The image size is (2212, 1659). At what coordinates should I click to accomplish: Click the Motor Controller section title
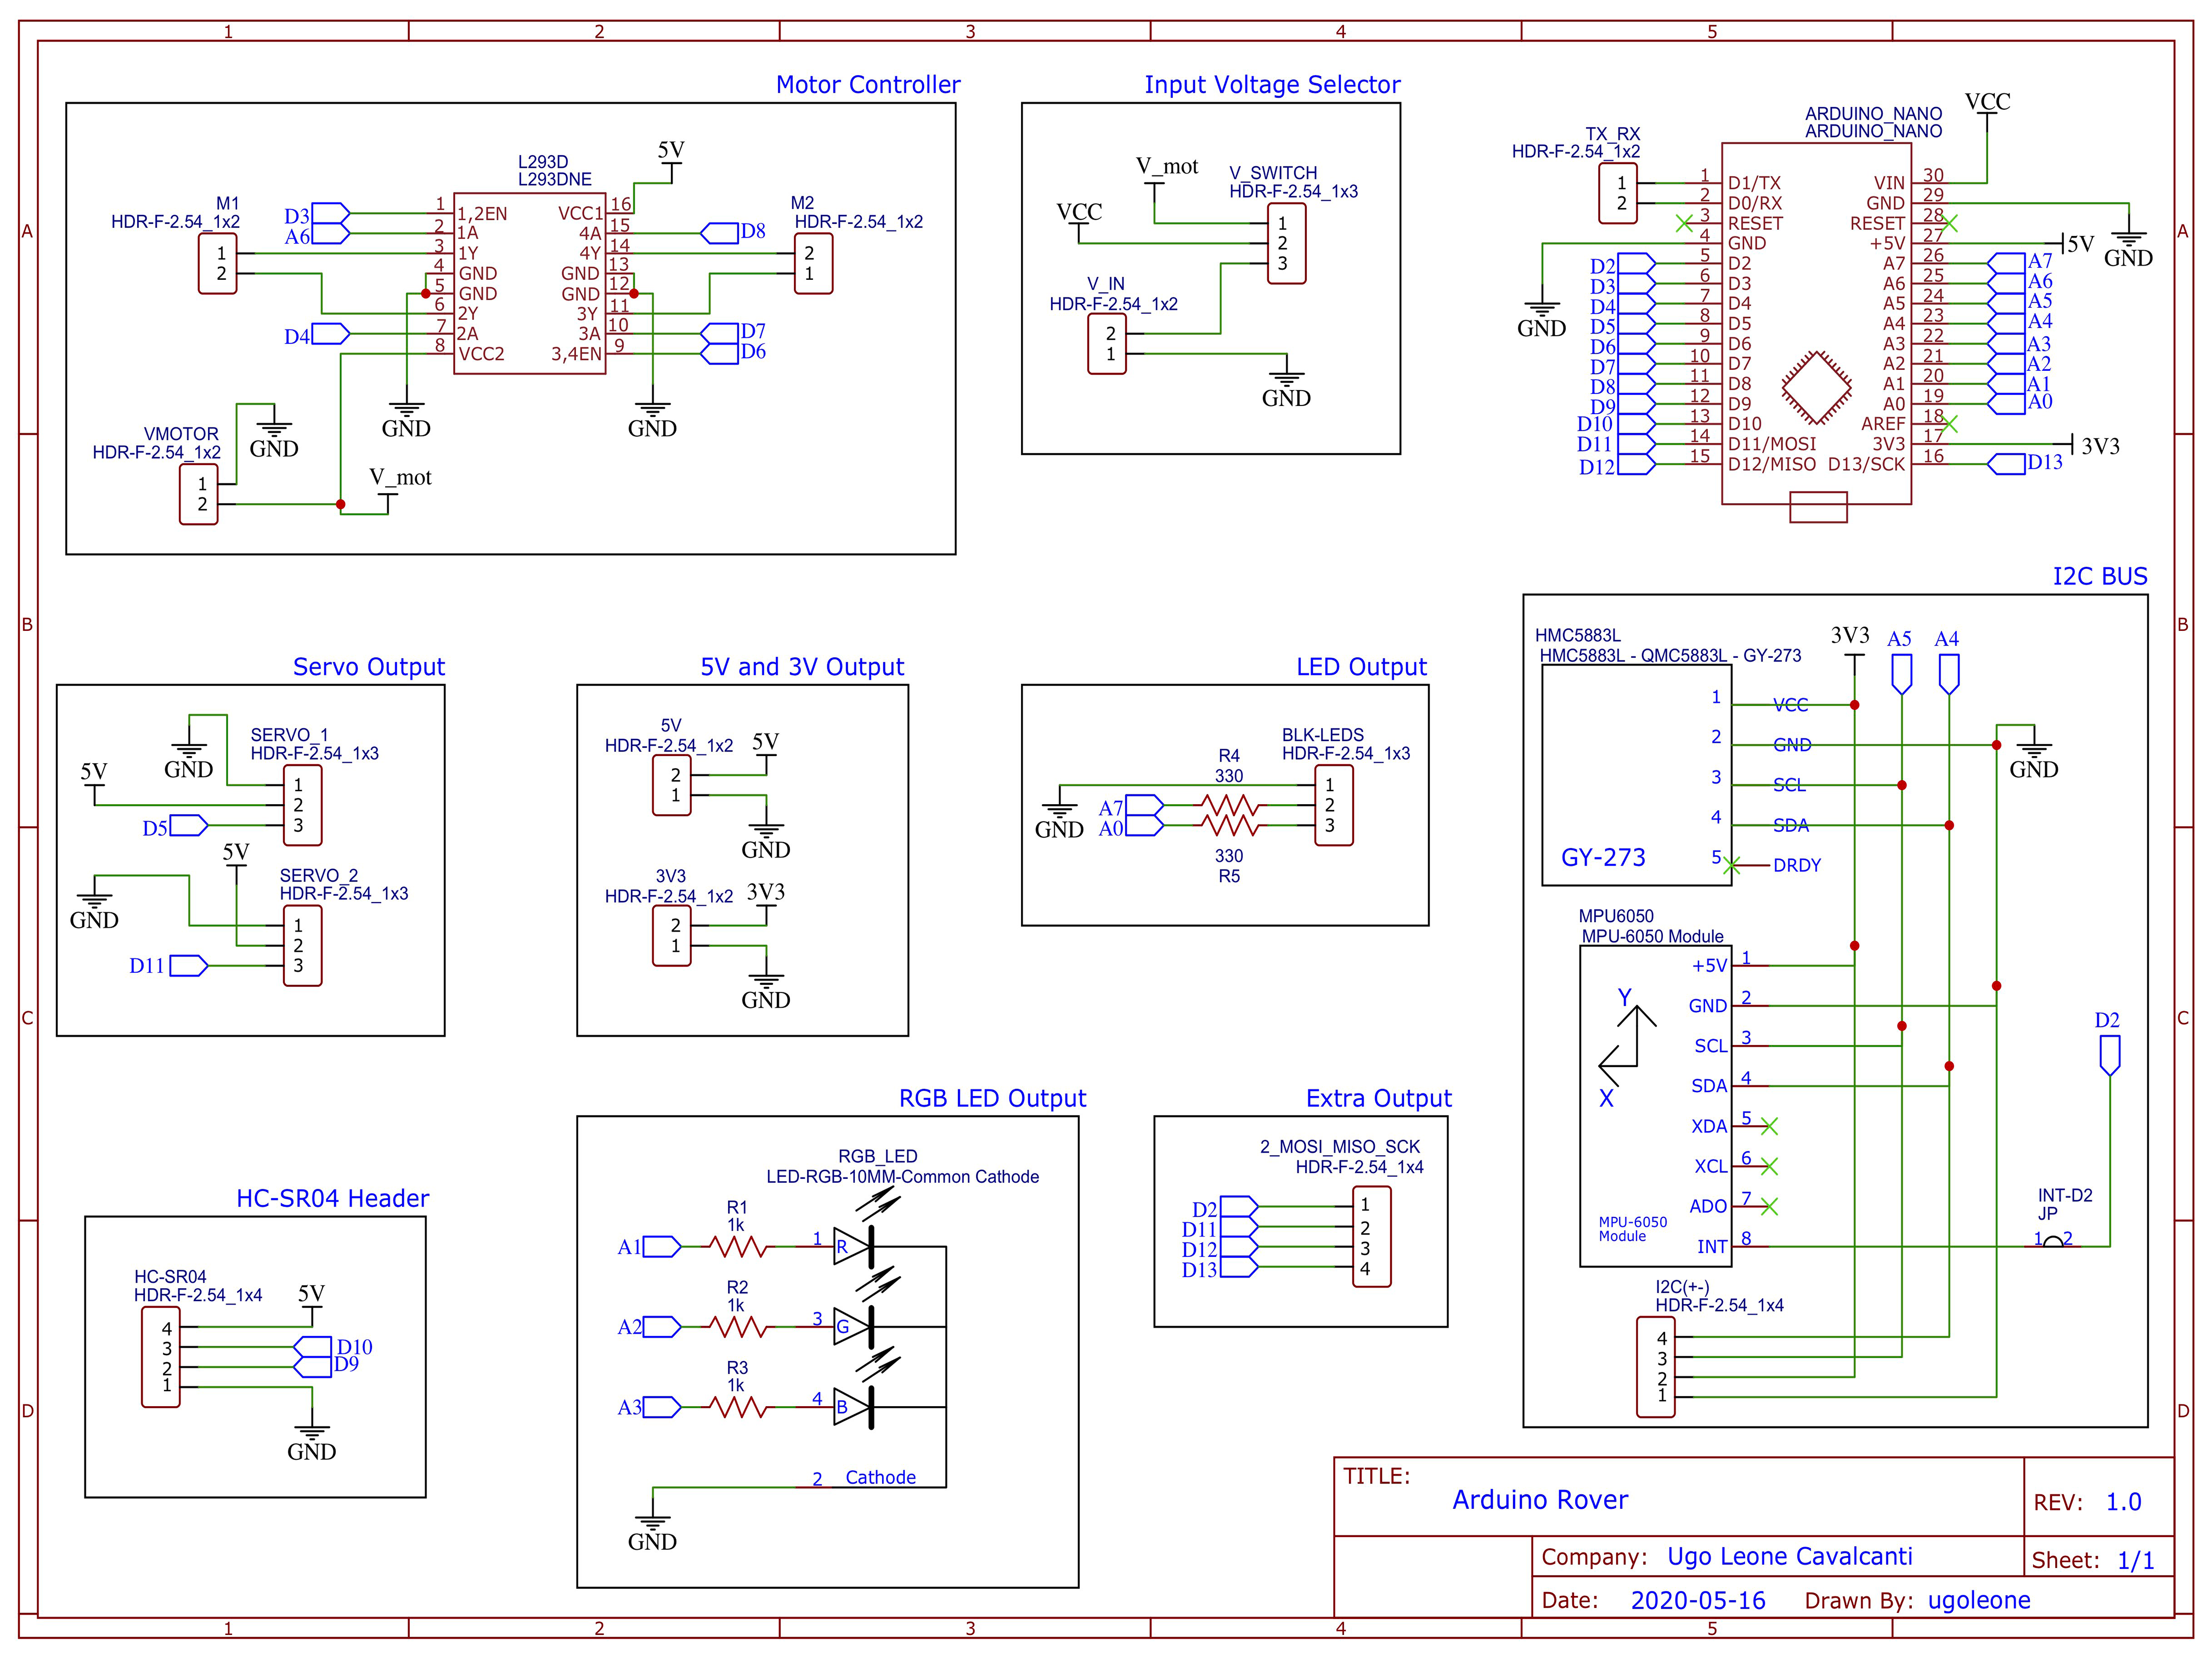868,85
